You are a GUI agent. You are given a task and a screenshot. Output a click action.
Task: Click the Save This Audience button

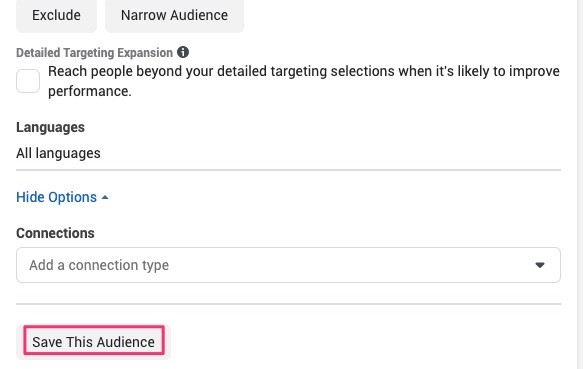pyautogui.click(x=93, y=342)
